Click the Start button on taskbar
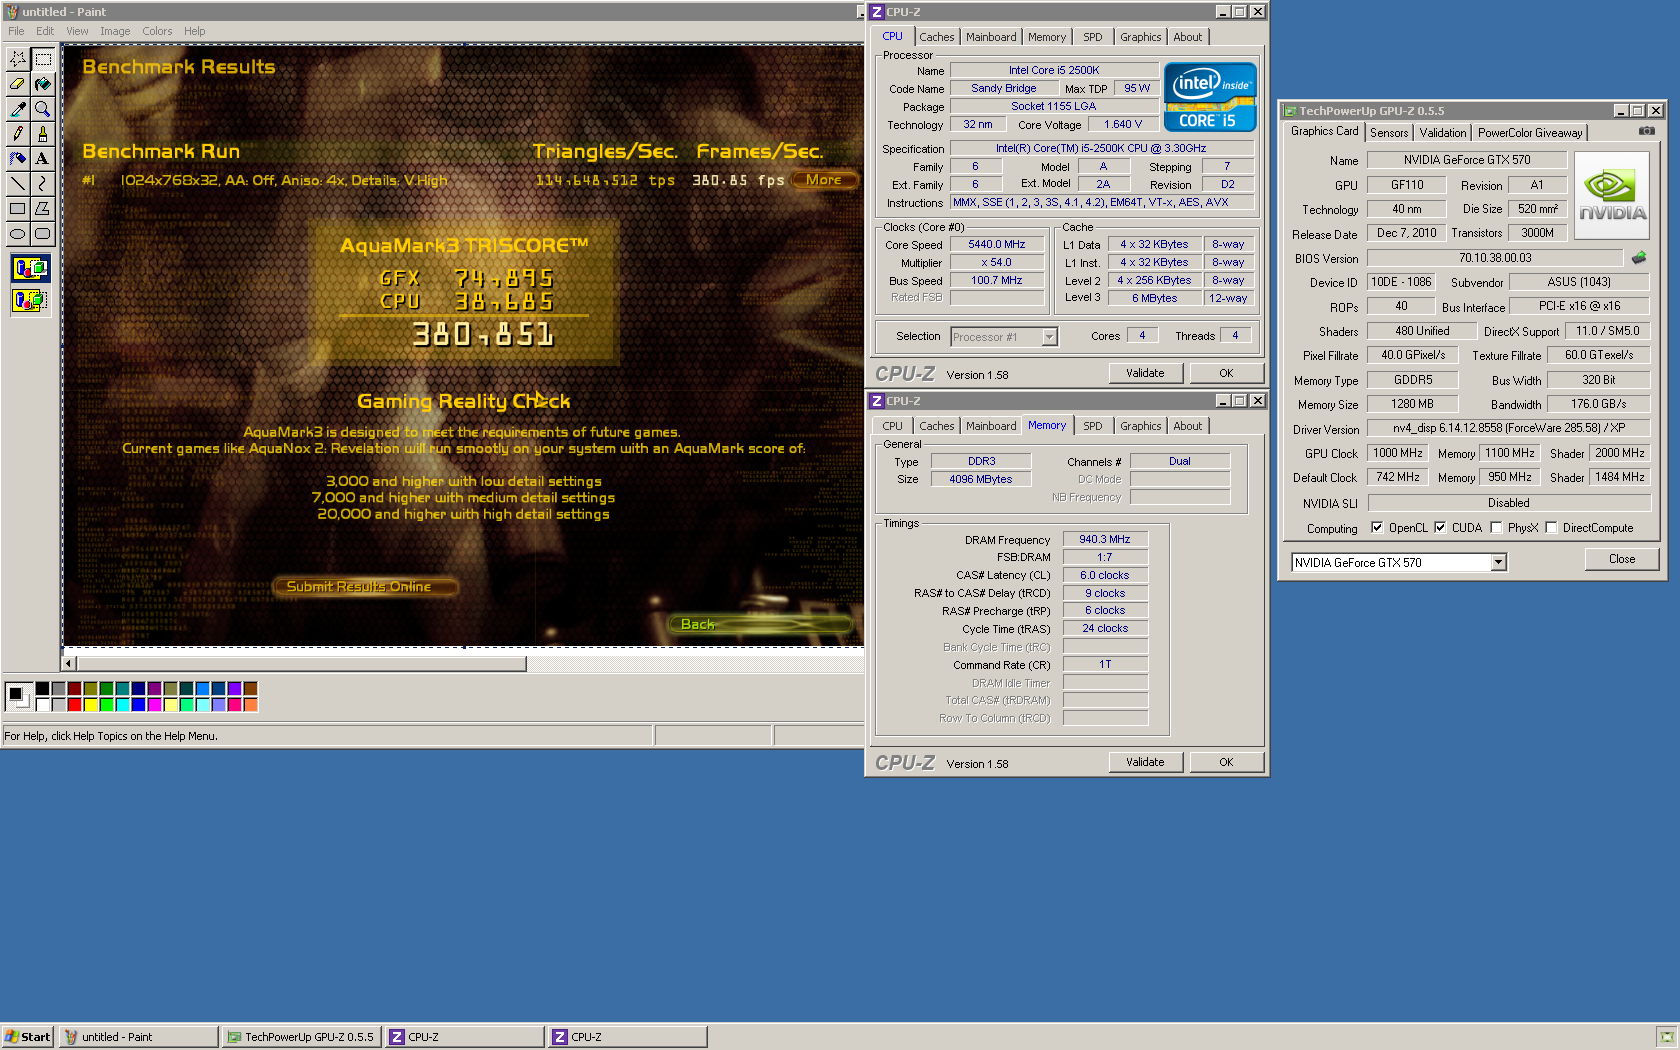This screenshot has width=1680, height=1050. pos(27,1037)
